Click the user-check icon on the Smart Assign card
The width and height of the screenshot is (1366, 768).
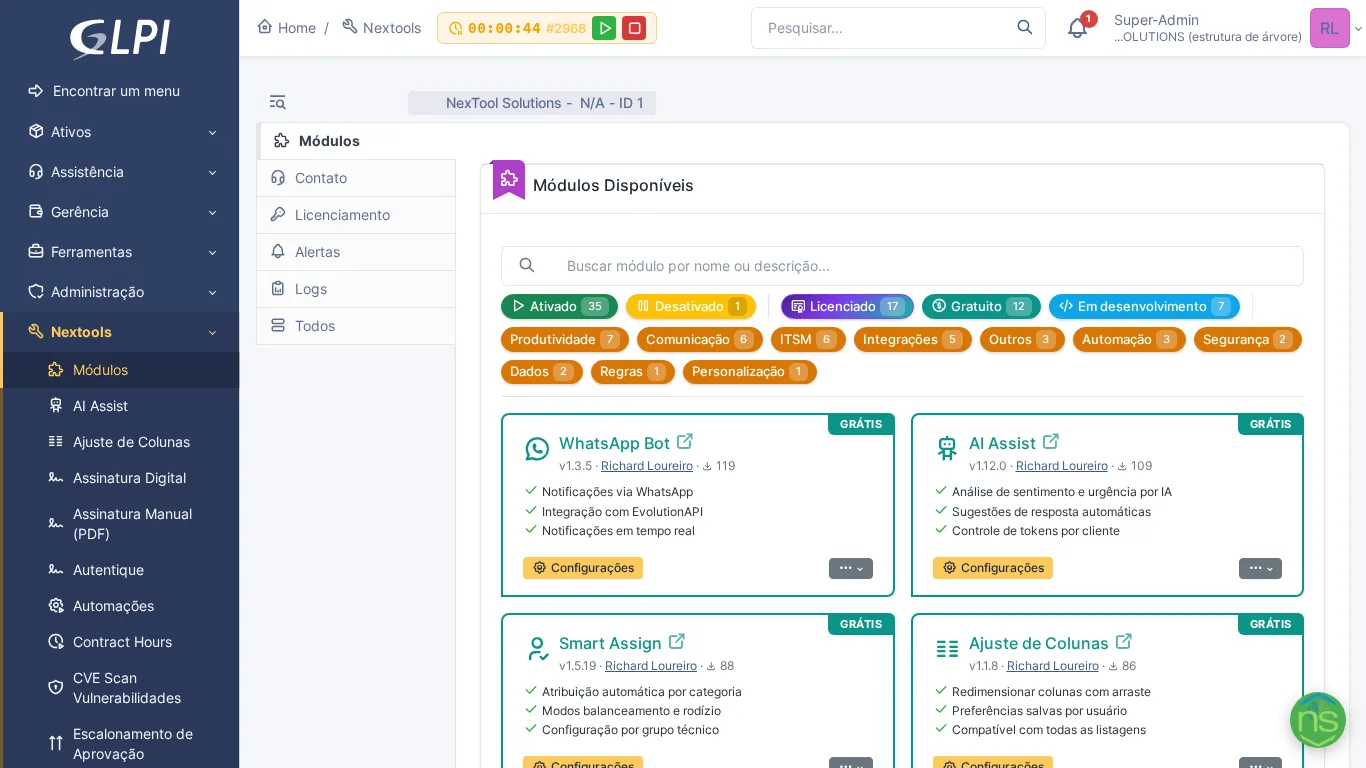537,650
